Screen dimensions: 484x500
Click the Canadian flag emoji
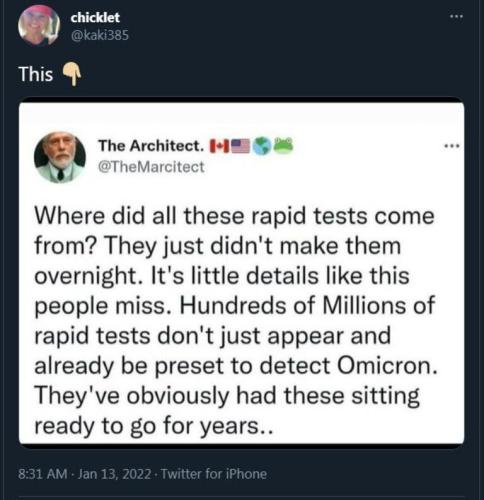pyautogui.click(x=219, y=146)
